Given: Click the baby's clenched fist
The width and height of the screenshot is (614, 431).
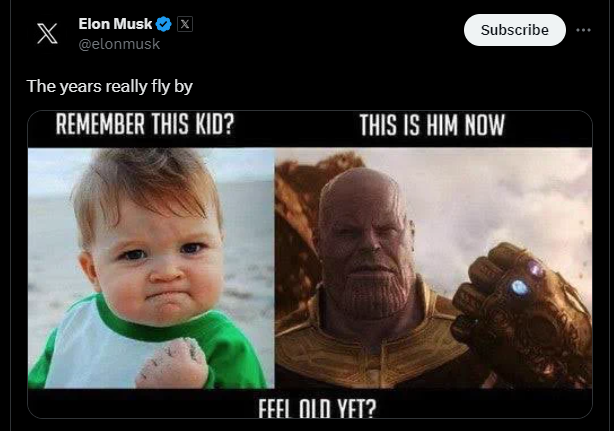Looking at the screenshot, I should tap(169, 362).
